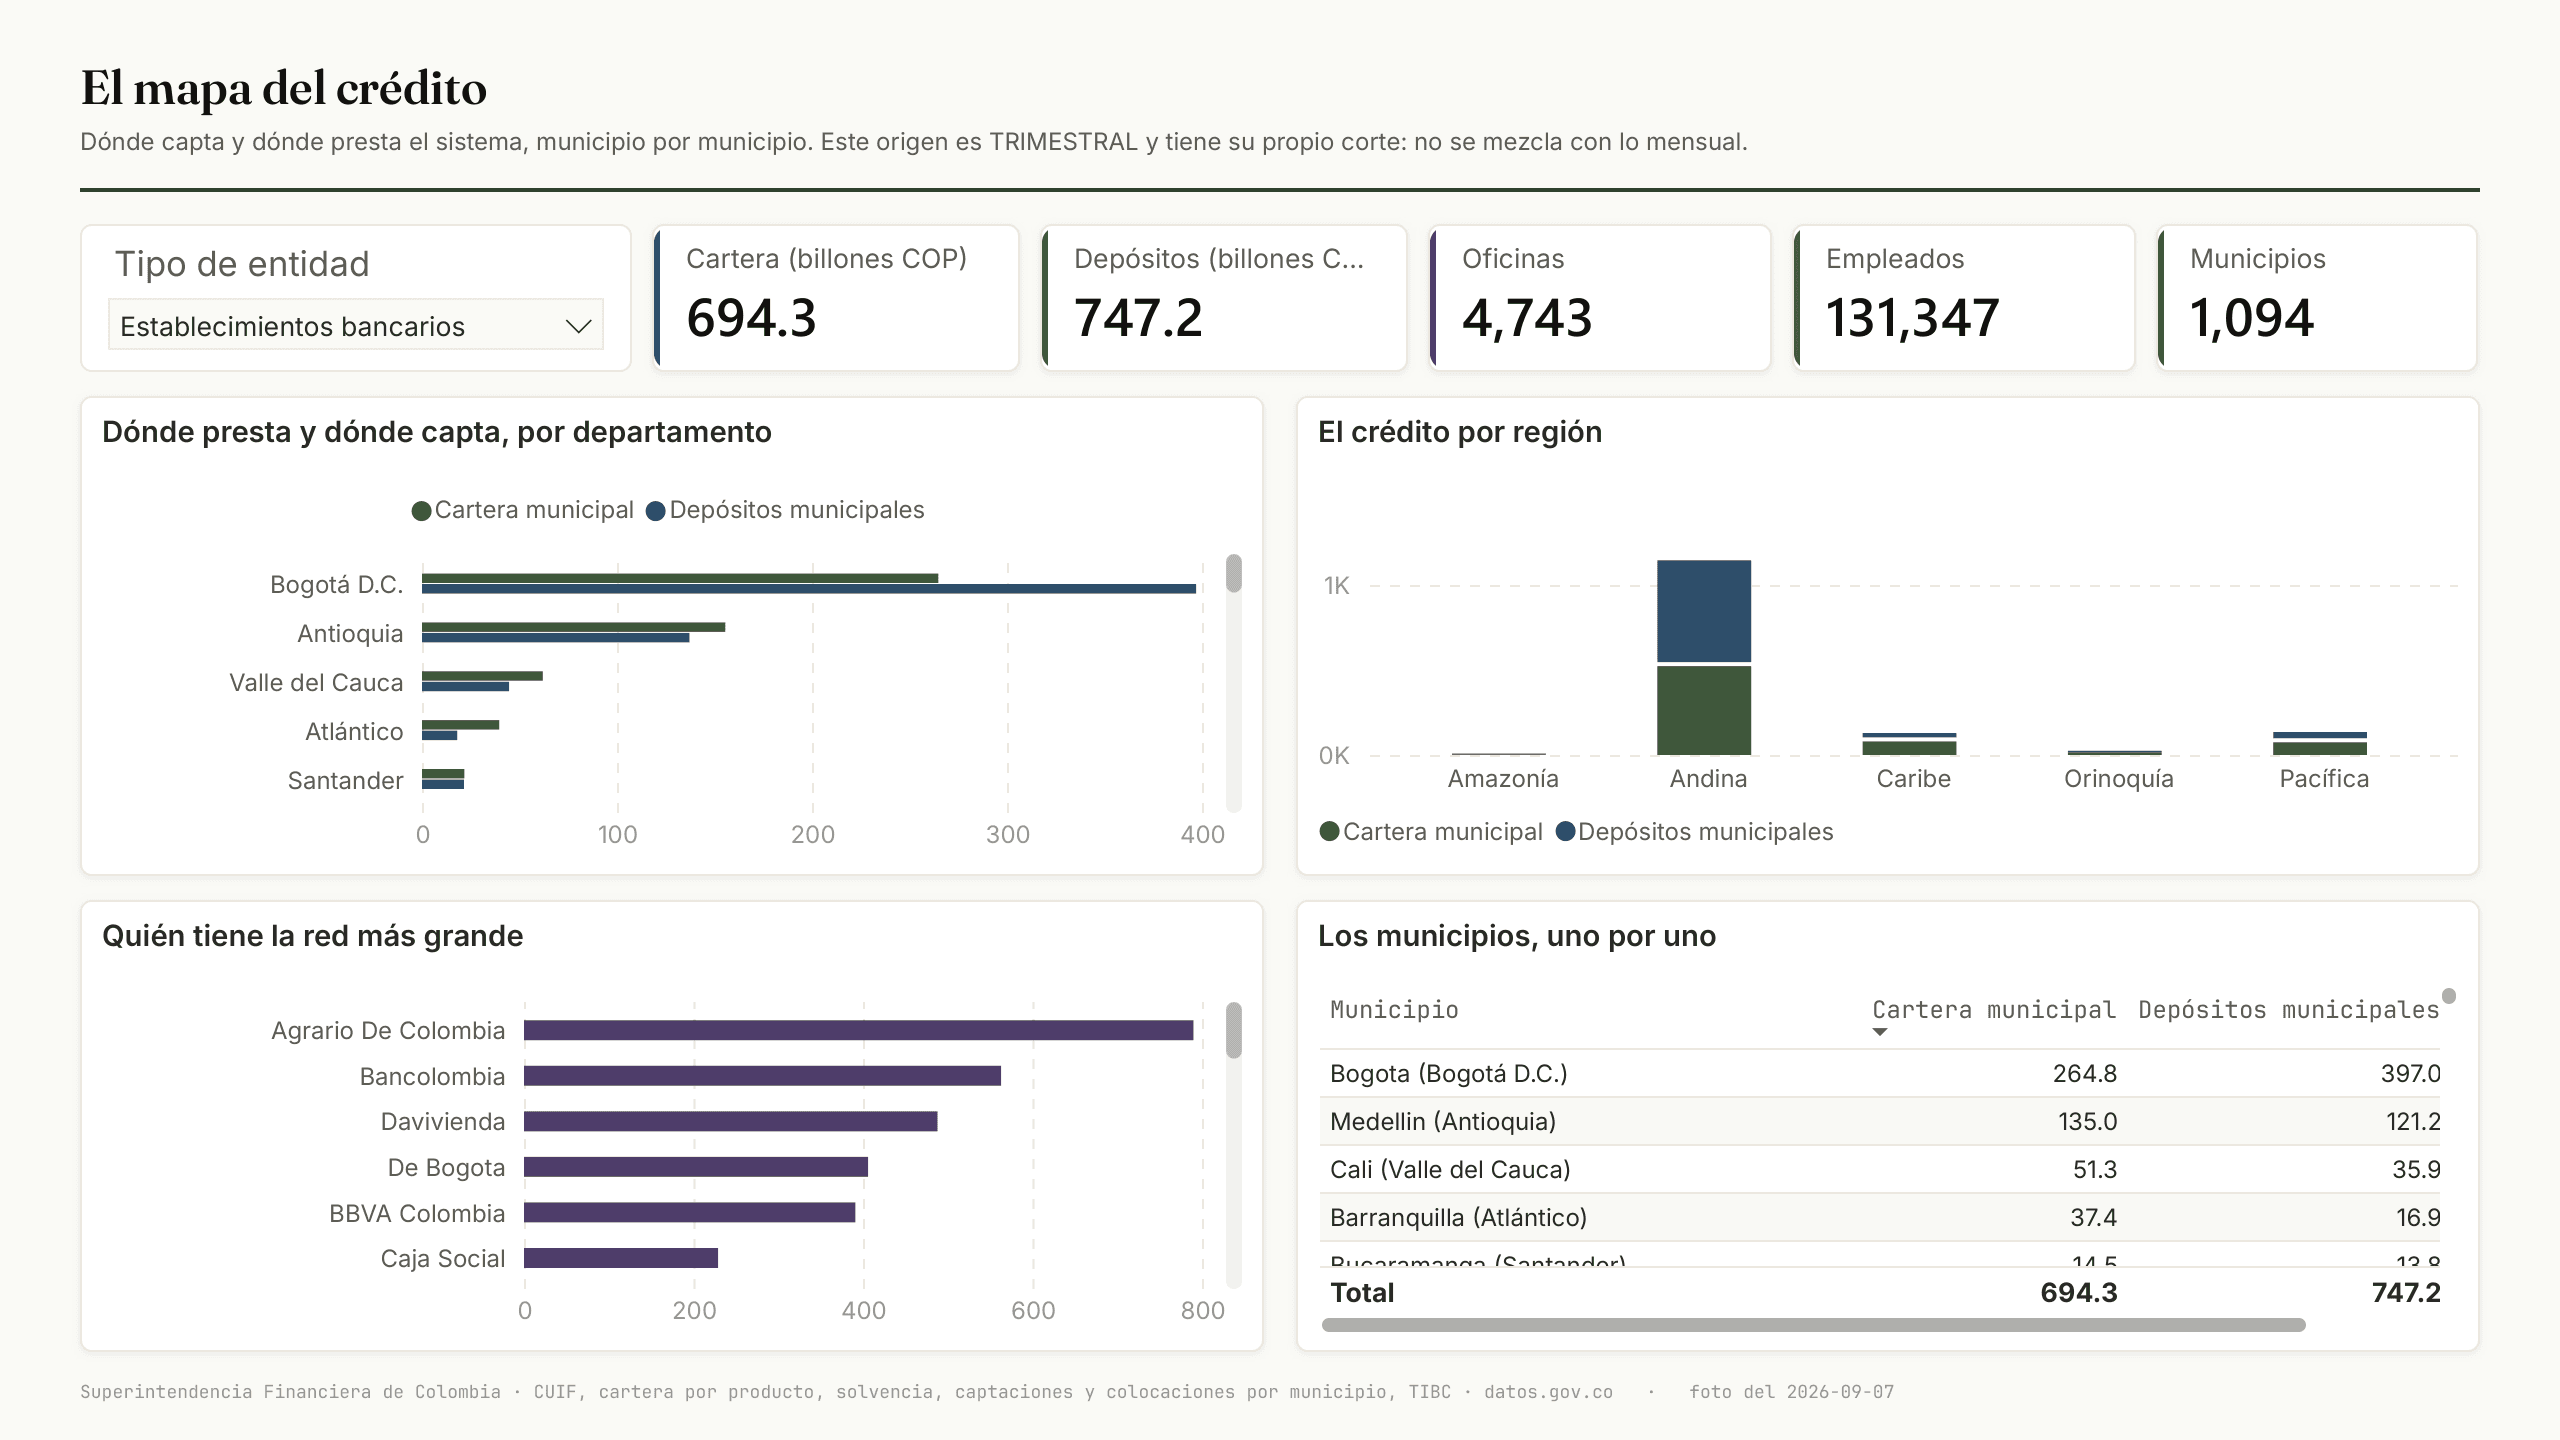
Task: Select the Oficinas 4,743 KPI card
Action: 1600,298
